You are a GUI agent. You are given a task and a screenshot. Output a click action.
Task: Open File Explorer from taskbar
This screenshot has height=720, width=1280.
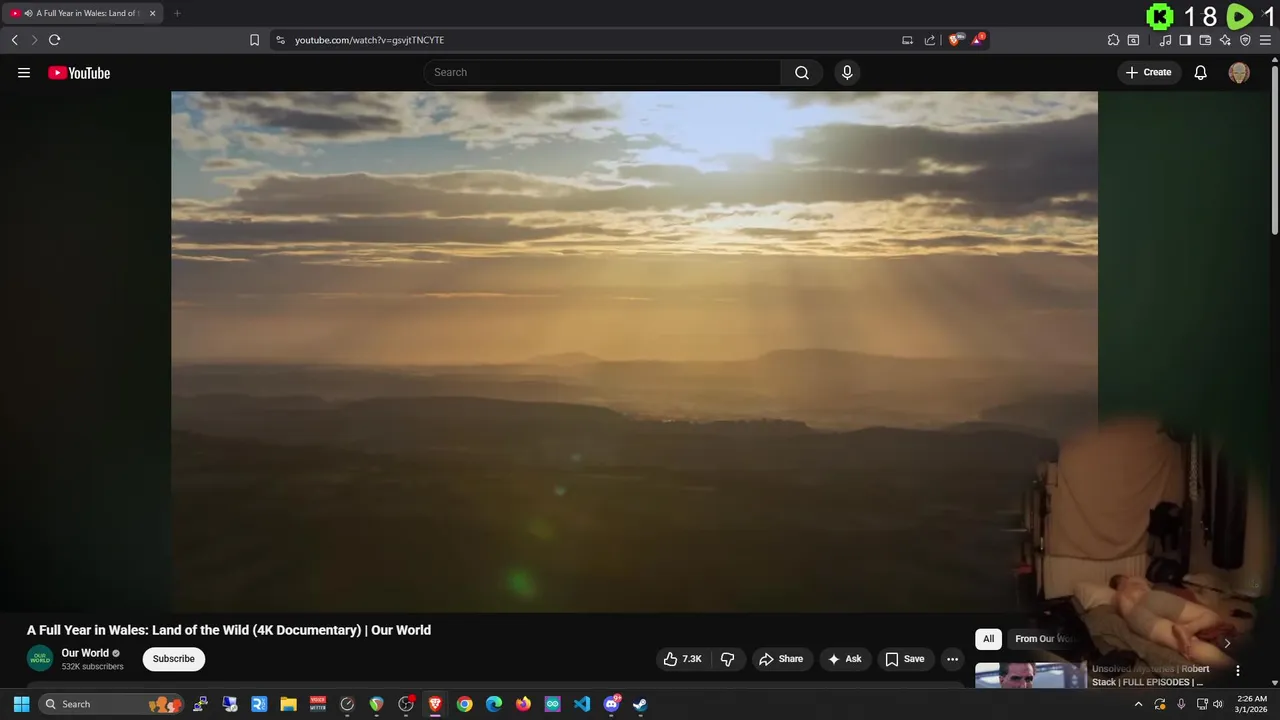tap(288, 704)
